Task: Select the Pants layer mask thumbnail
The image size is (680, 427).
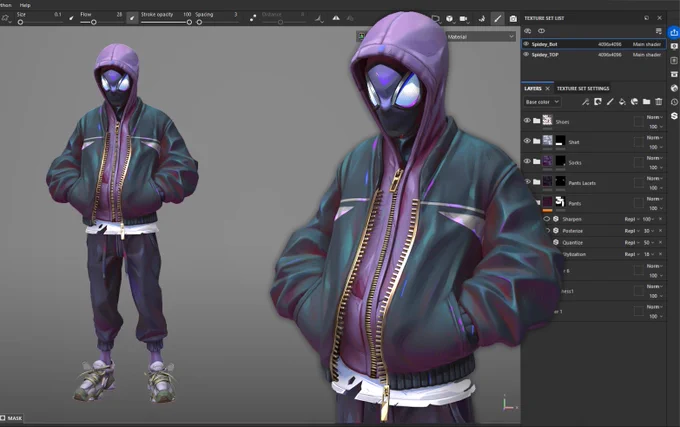Action: (x=560, y=202)
